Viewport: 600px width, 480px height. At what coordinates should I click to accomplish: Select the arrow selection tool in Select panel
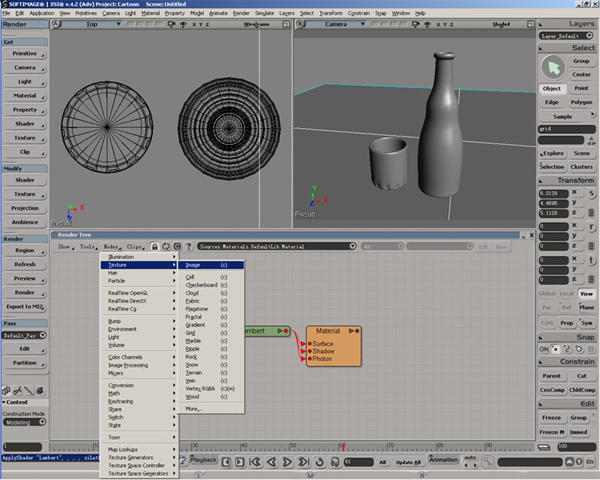553,68
